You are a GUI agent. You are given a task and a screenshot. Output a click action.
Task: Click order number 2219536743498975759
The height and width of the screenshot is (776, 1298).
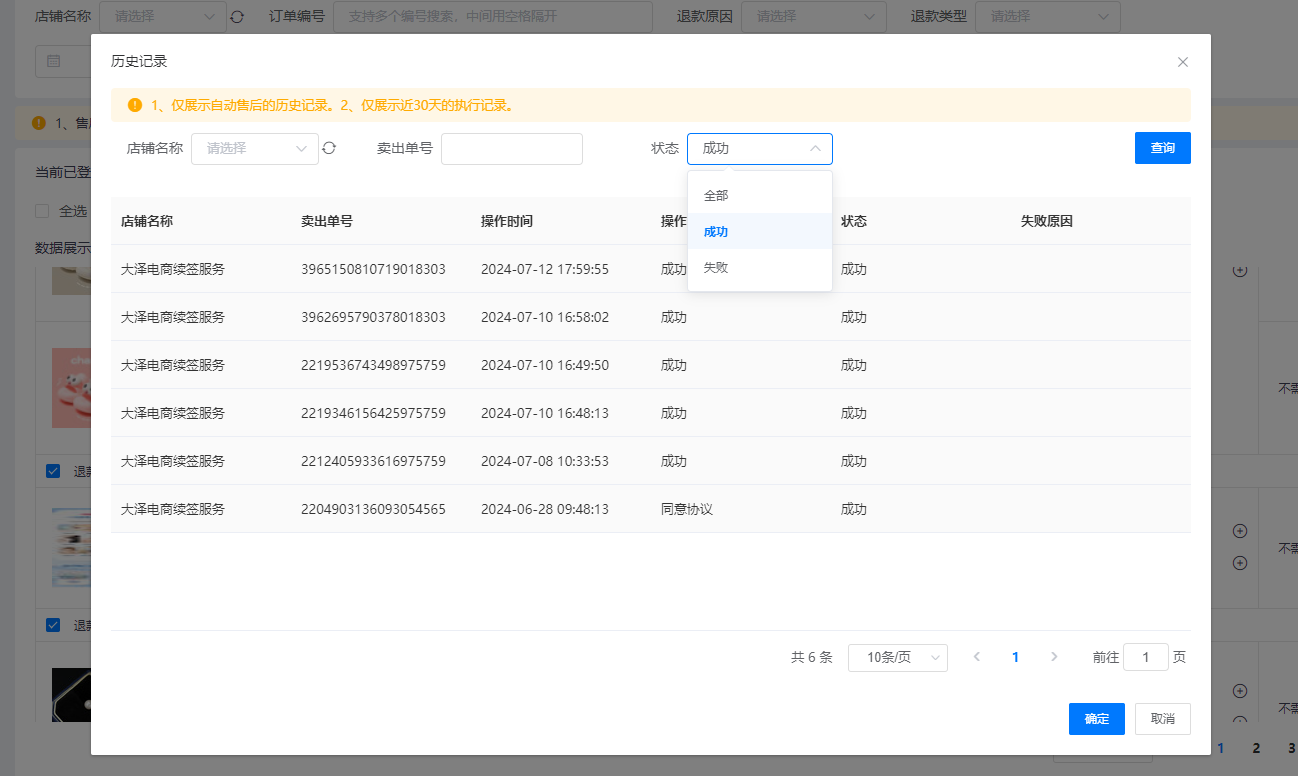click(373, 365)
